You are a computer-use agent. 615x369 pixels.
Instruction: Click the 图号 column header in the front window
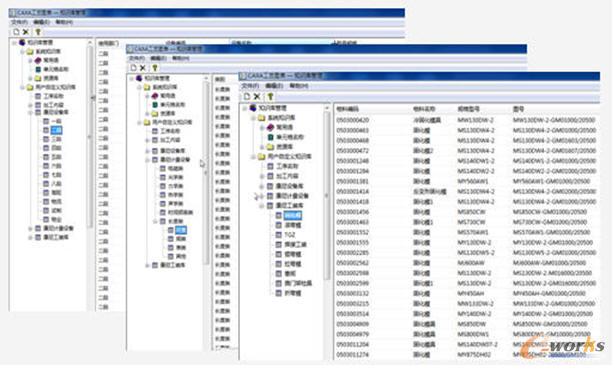[x=519, y=109]
